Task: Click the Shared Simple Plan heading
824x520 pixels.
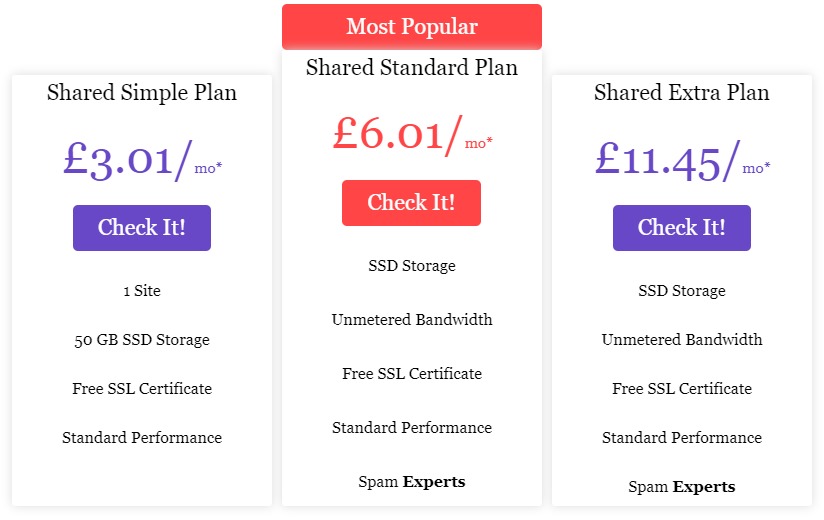Action: [142, 92]
